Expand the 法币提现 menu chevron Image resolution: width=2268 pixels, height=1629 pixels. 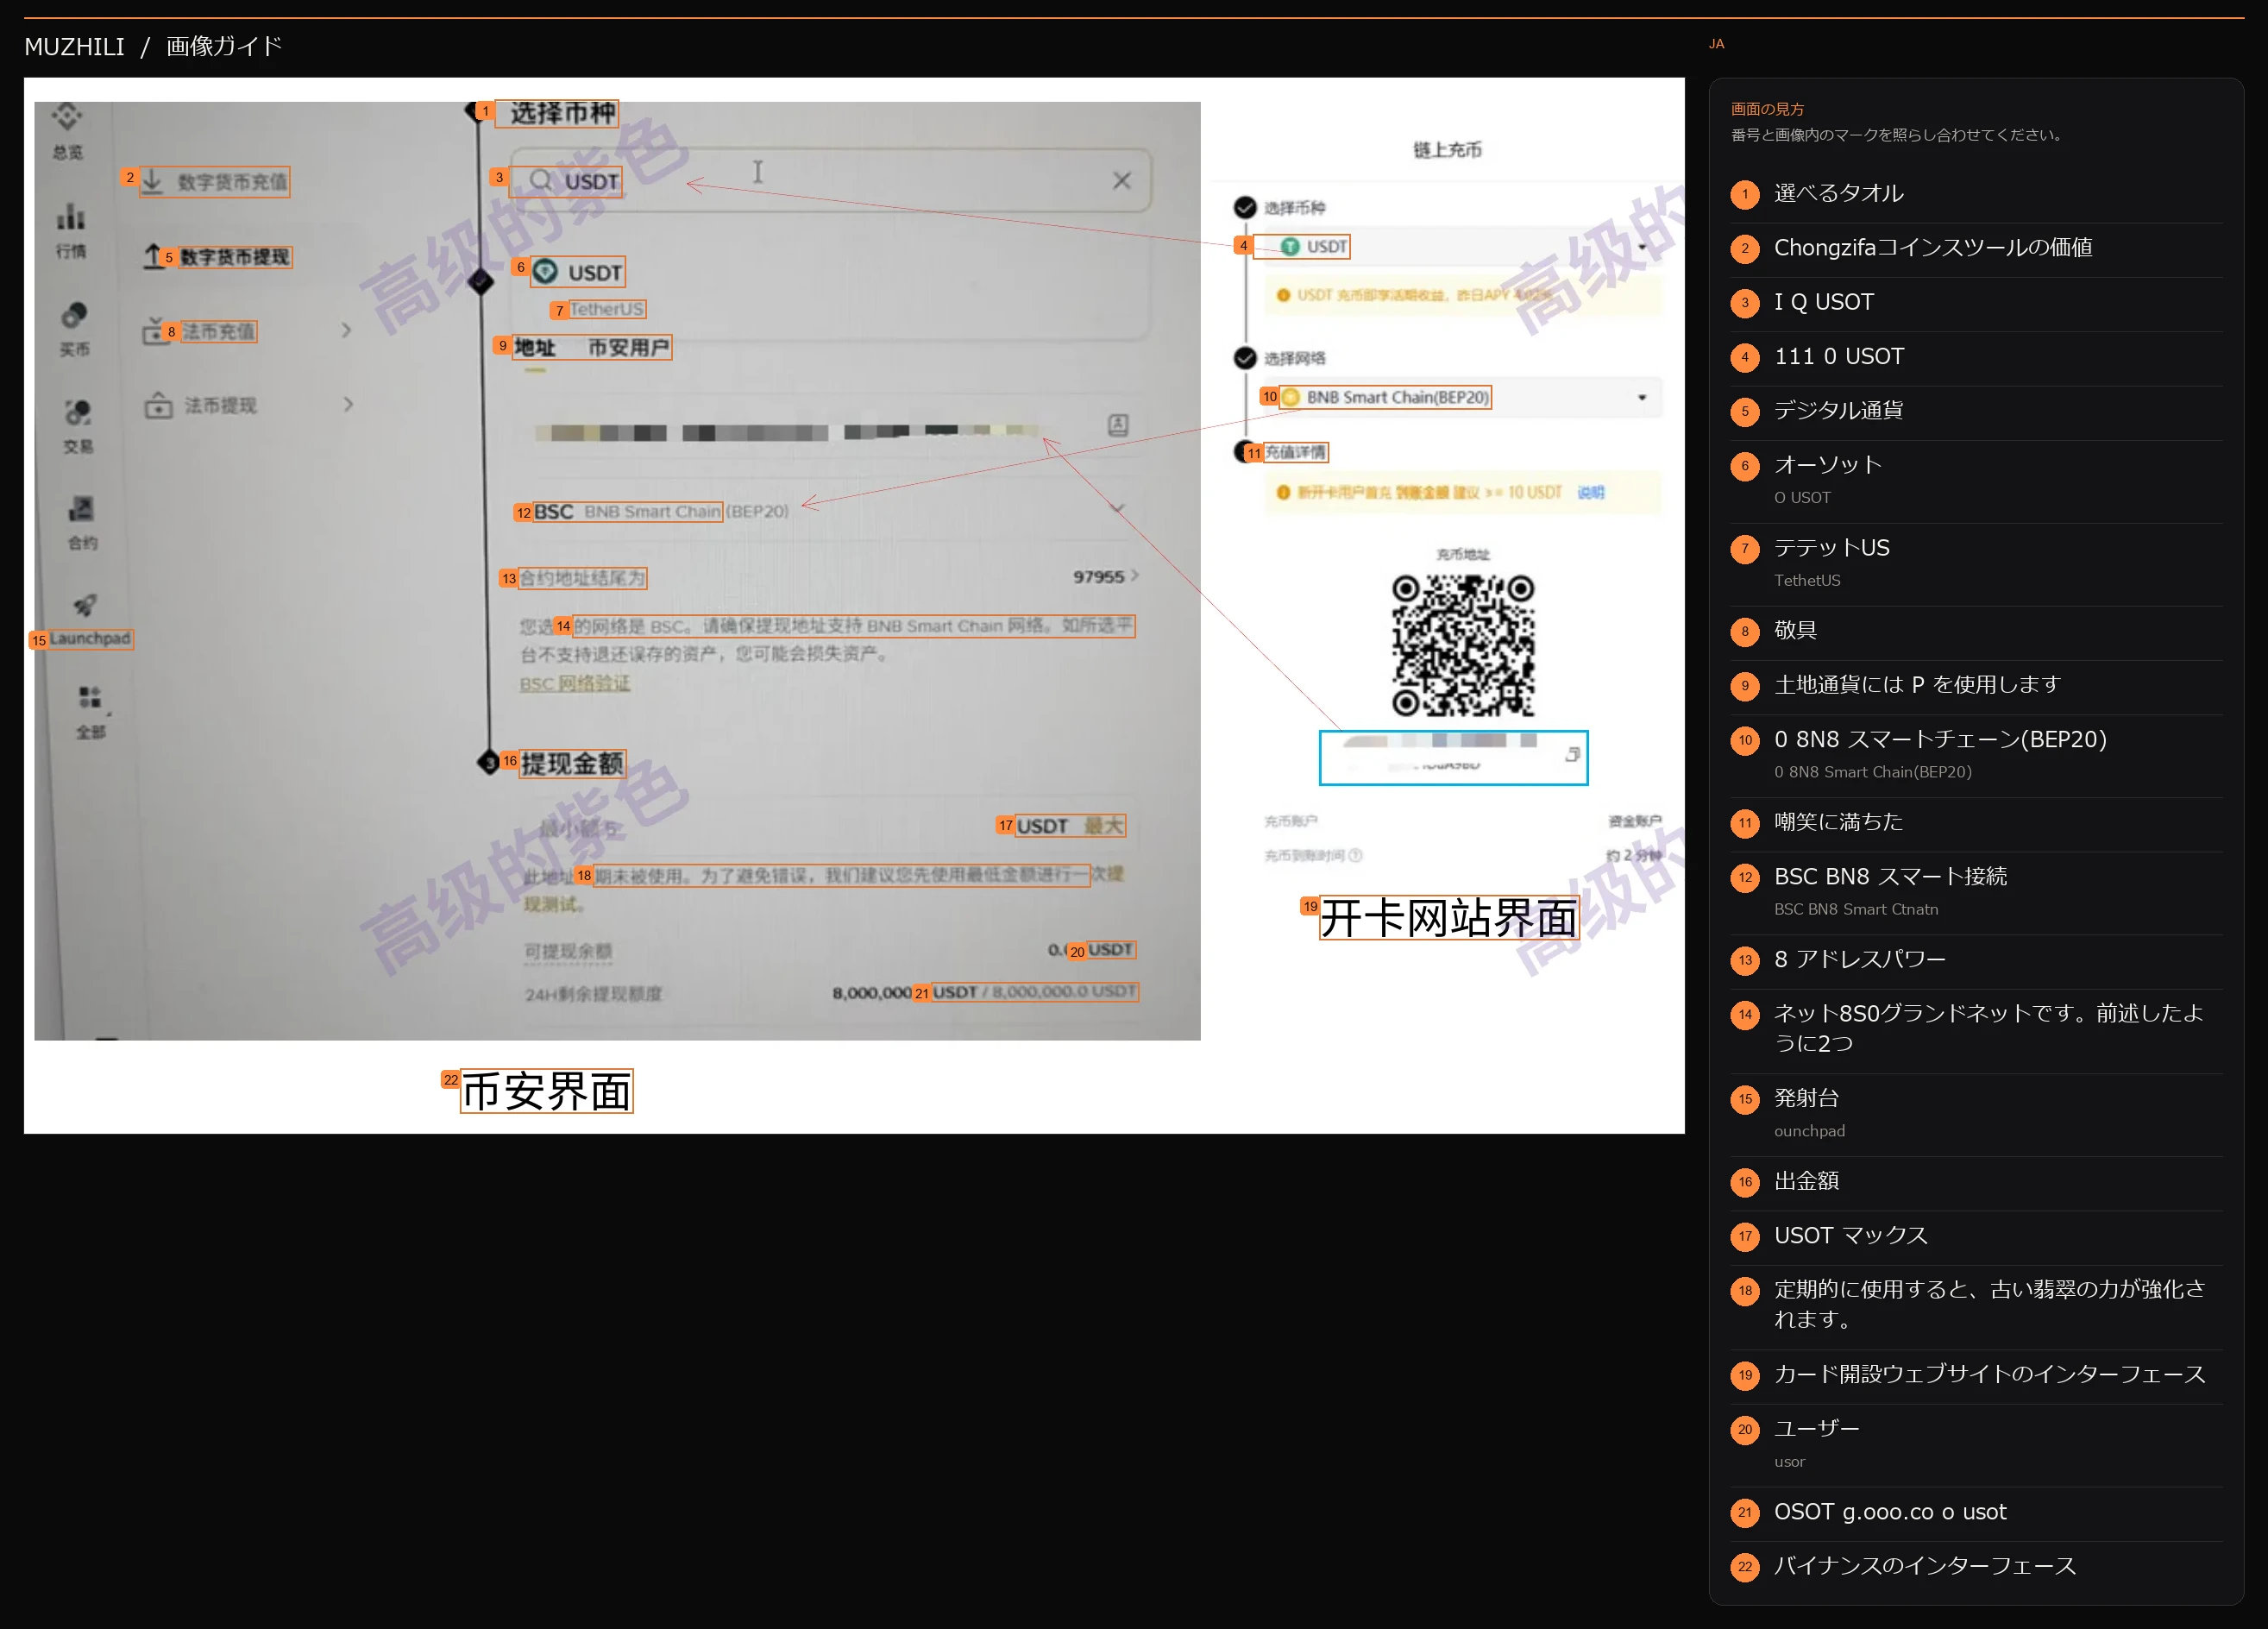348,405
